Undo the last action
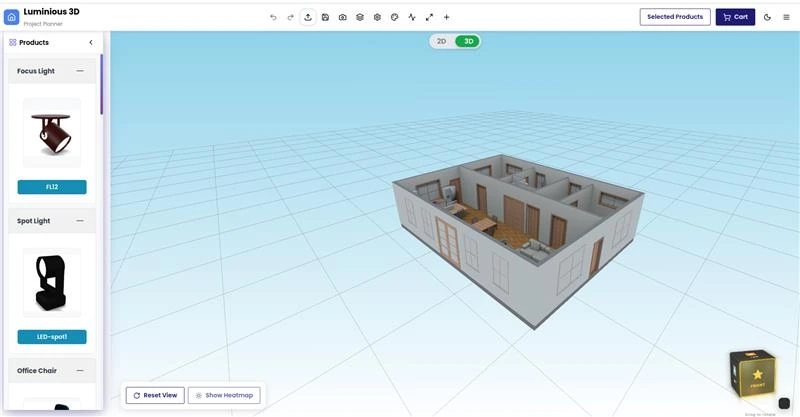Viewport: 800px width, 417px height. point(273,17)
